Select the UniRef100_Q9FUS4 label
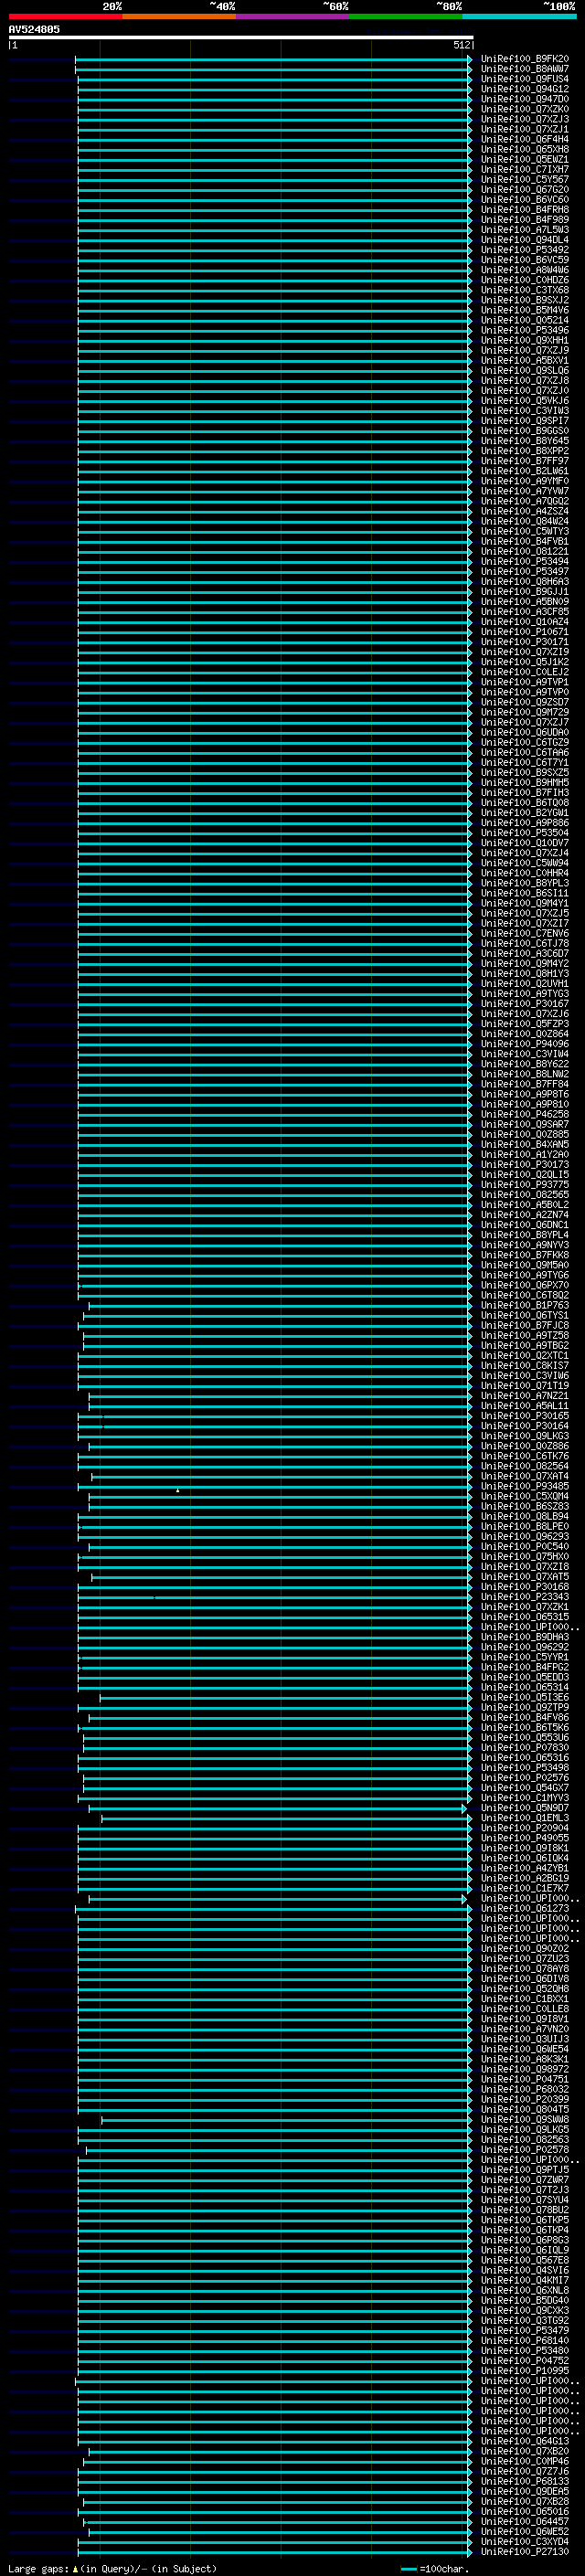 524,79
